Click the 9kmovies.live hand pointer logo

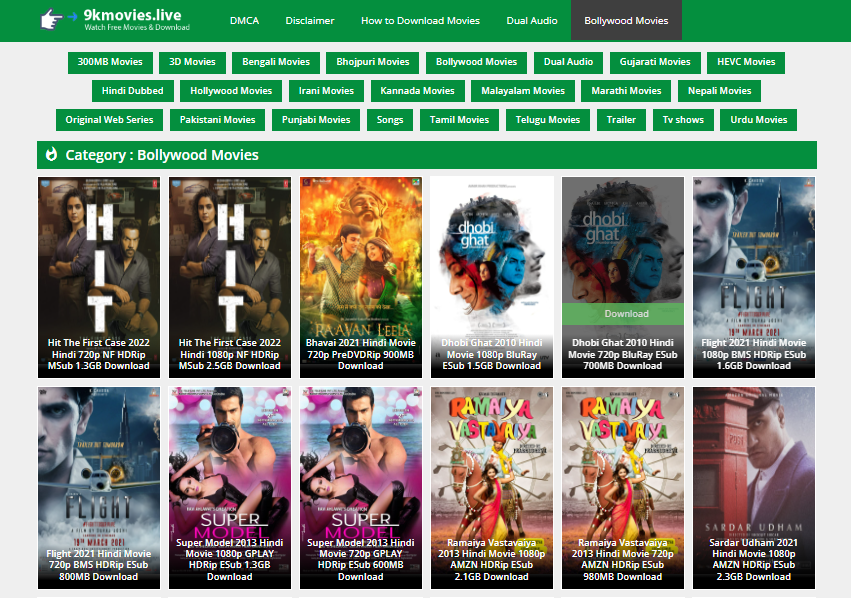pos(57,20)
